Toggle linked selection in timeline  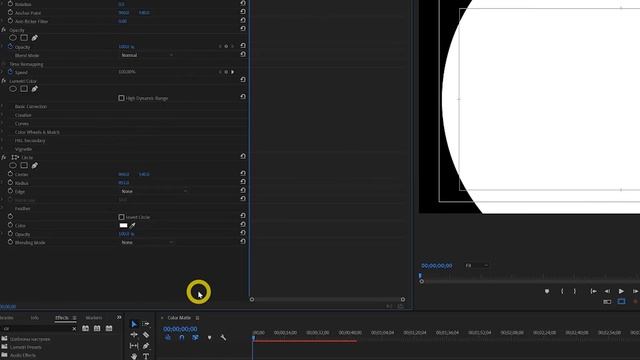pos(196,338)
